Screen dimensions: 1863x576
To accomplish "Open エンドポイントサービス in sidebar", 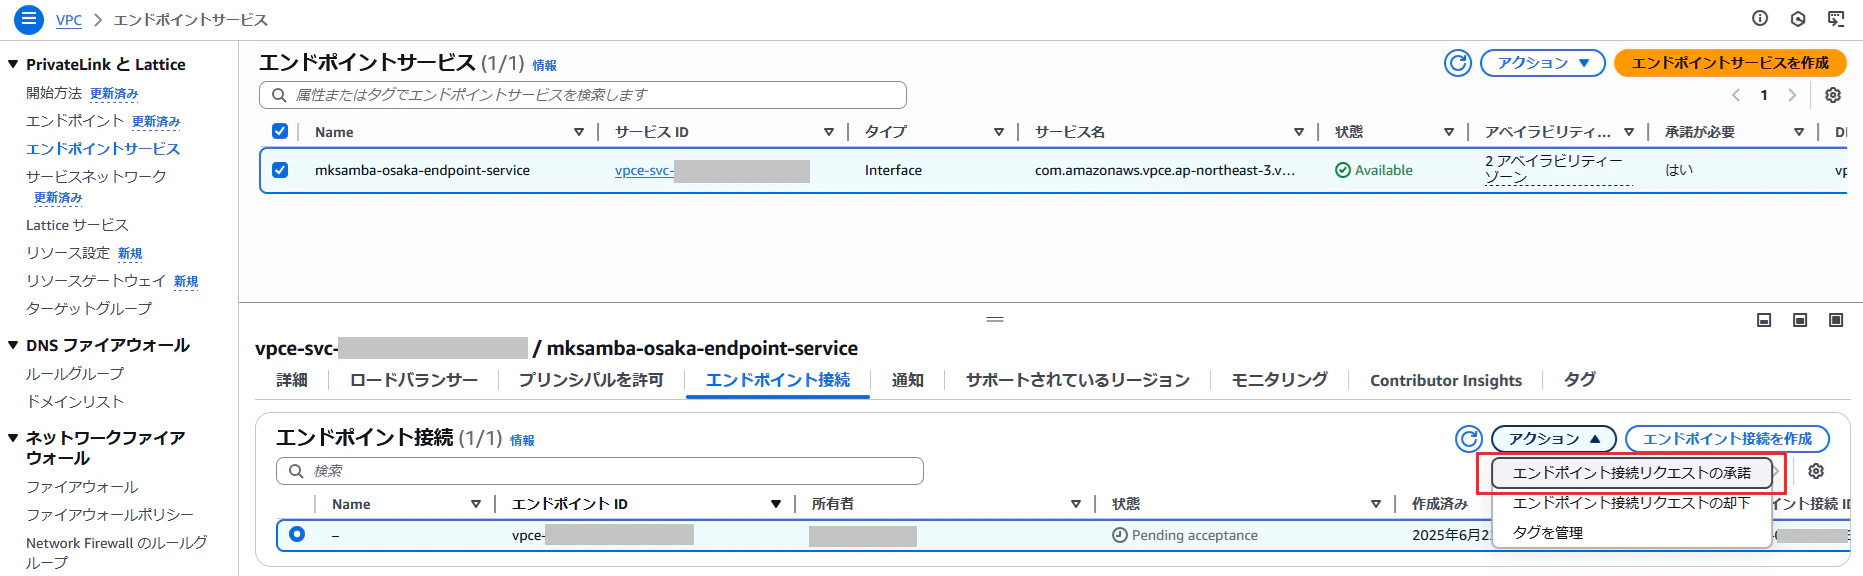I will click(103, 149).
